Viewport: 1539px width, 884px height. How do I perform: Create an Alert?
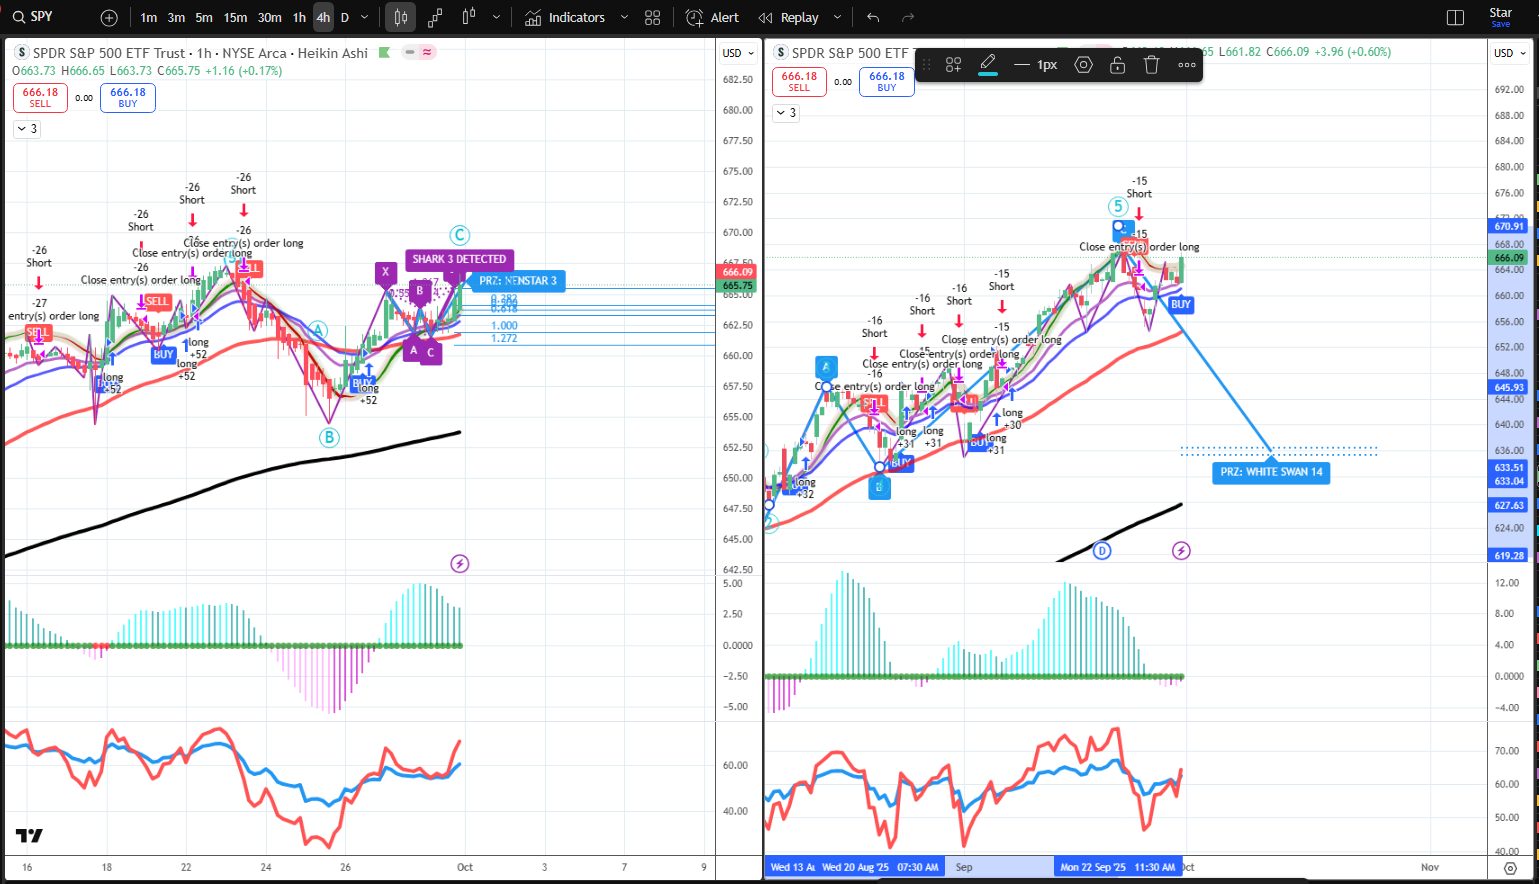(712, 18)
